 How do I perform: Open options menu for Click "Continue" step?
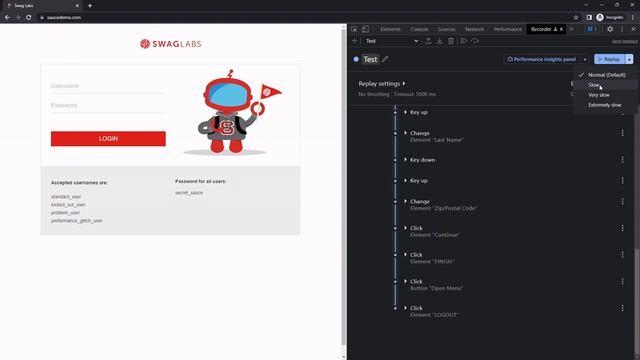tap(622, 228)
